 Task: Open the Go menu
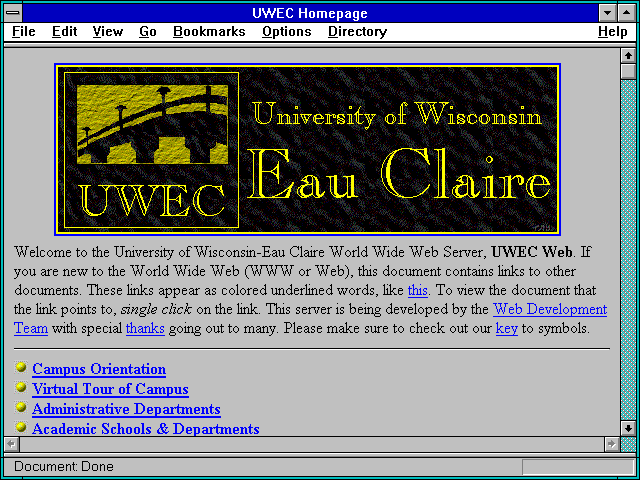[148, 31]
